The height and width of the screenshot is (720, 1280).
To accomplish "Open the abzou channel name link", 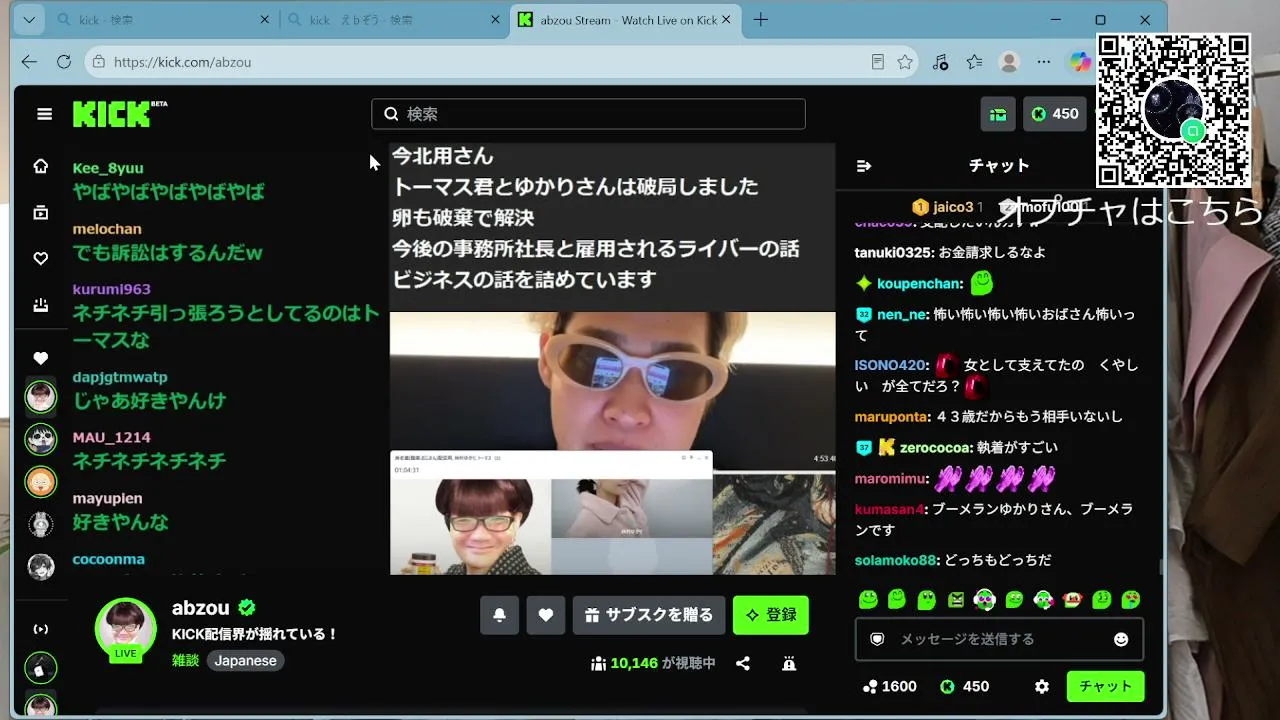I will pos(201,608).
